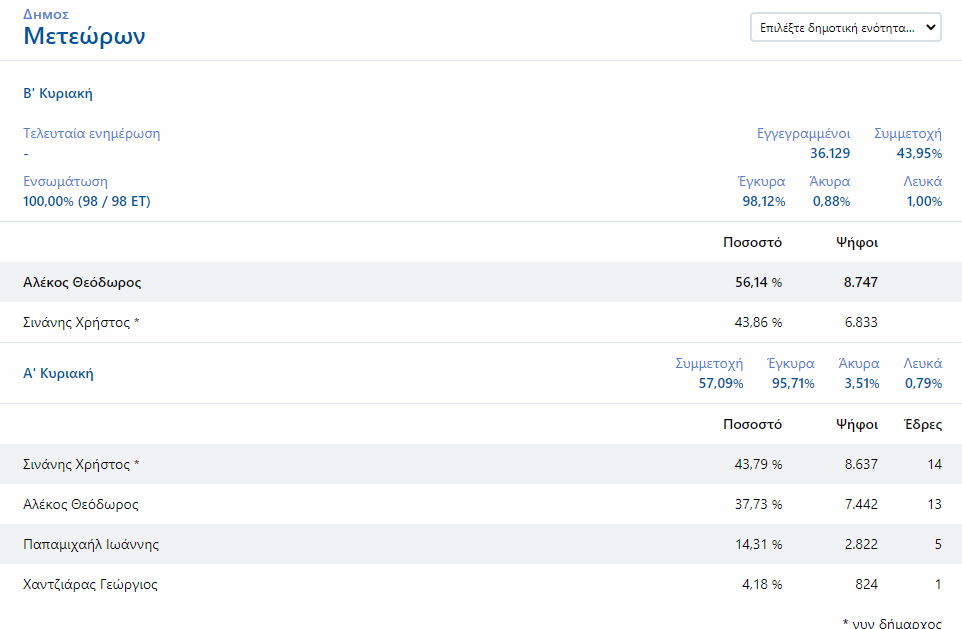Click the Δήμος label above the title
Viewport: 962px width, 629px height.
click(46, 15)
